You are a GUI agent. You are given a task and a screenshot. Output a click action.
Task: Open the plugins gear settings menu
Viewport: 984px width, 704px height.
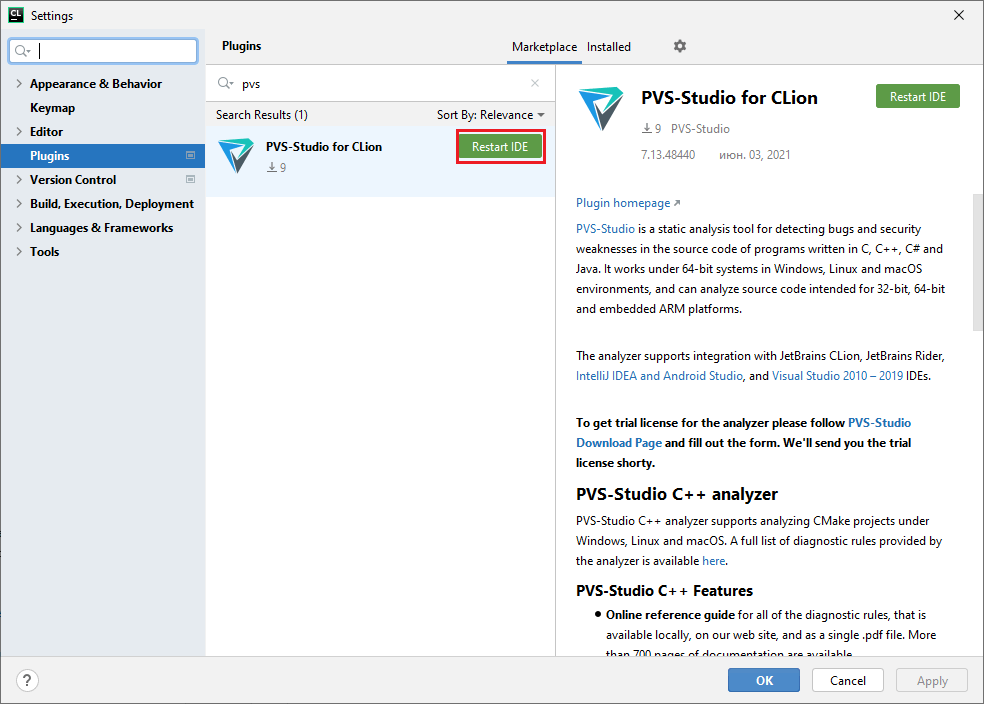tap(680, 46)
